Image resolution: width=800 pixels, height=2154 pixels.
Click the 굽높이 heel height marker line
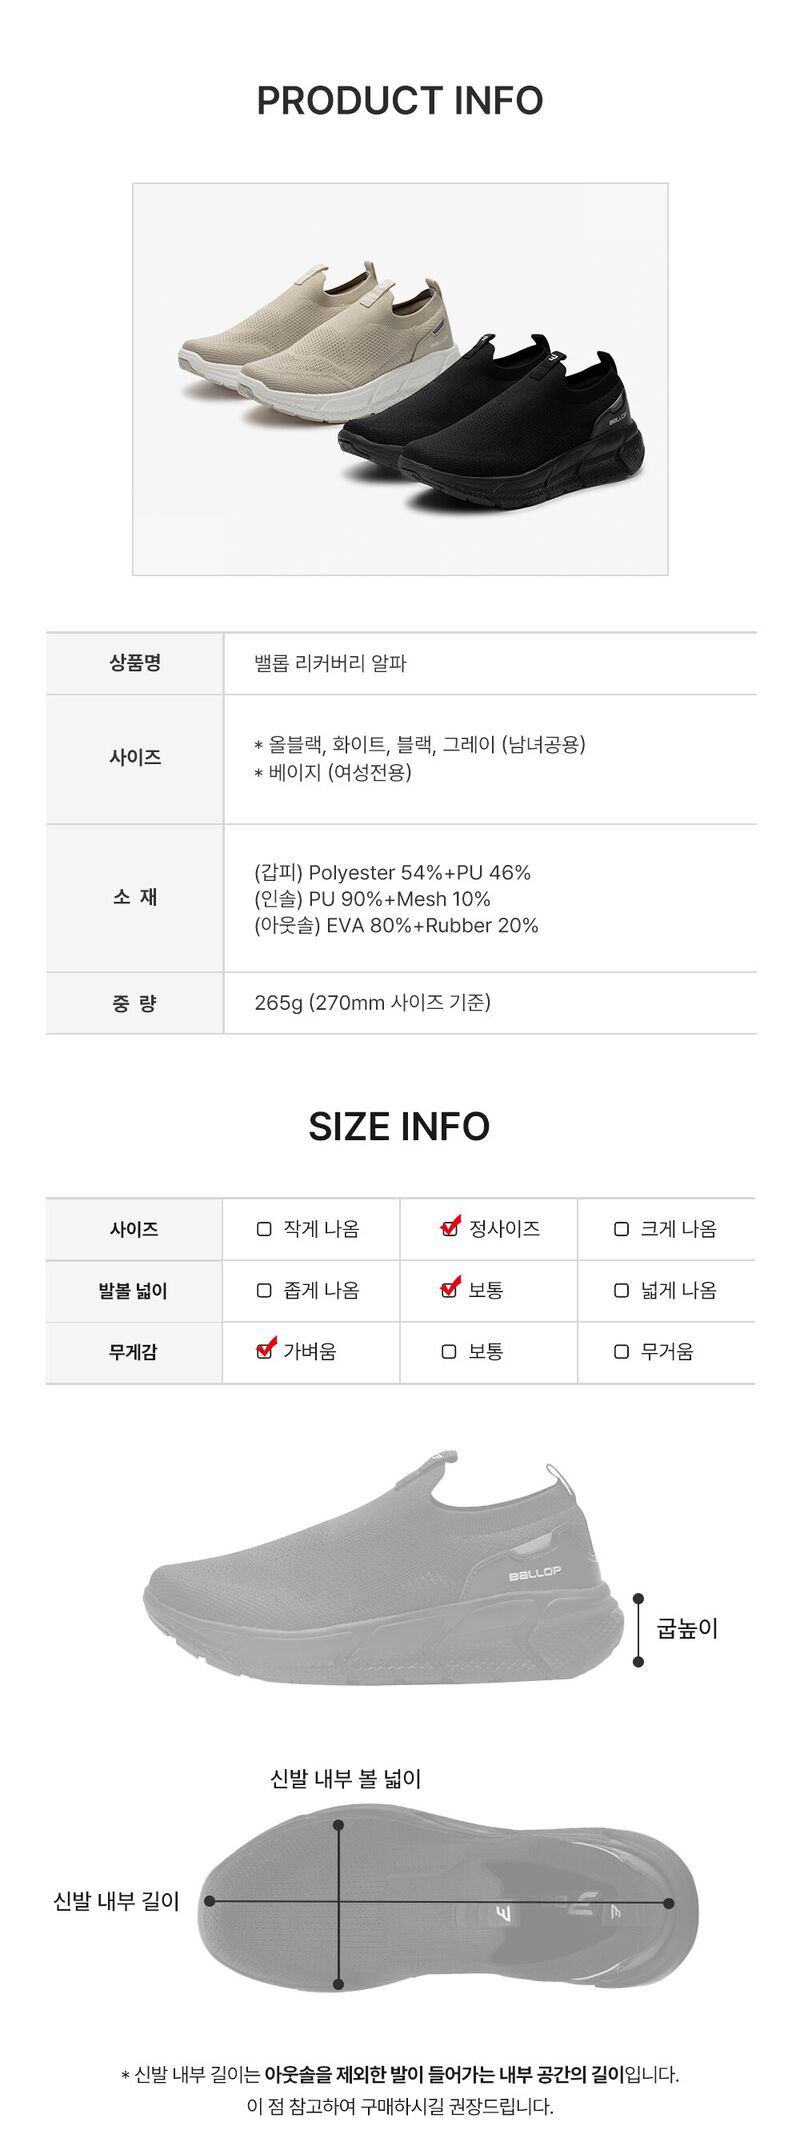[x=638, y=1631]
